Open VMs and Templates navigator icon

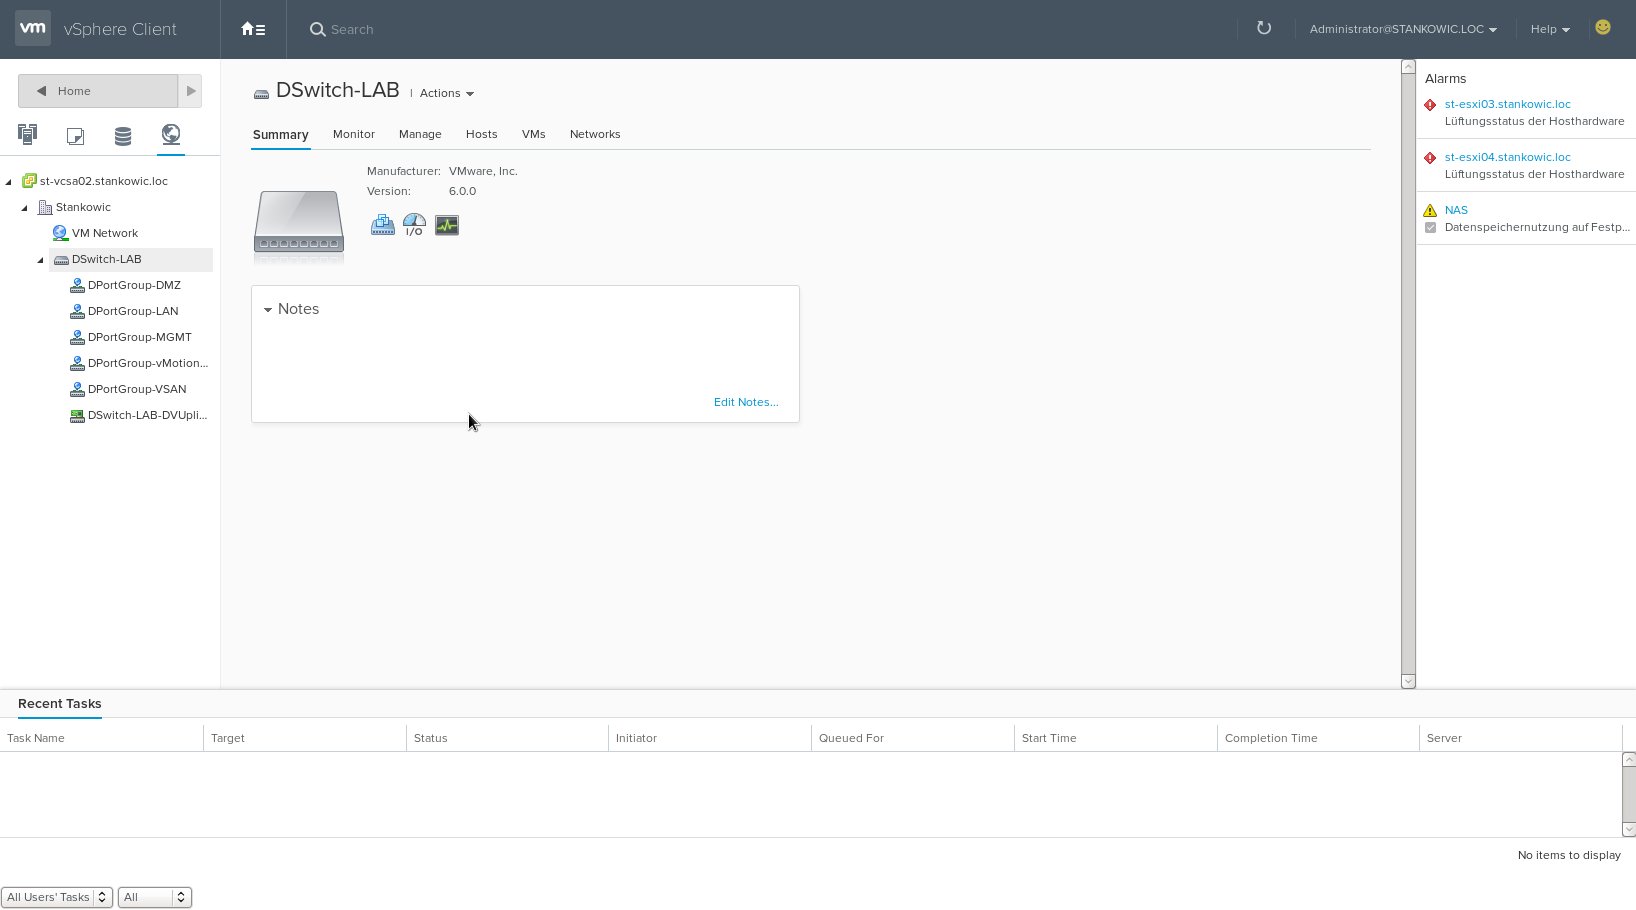click(x=75, y=135)
